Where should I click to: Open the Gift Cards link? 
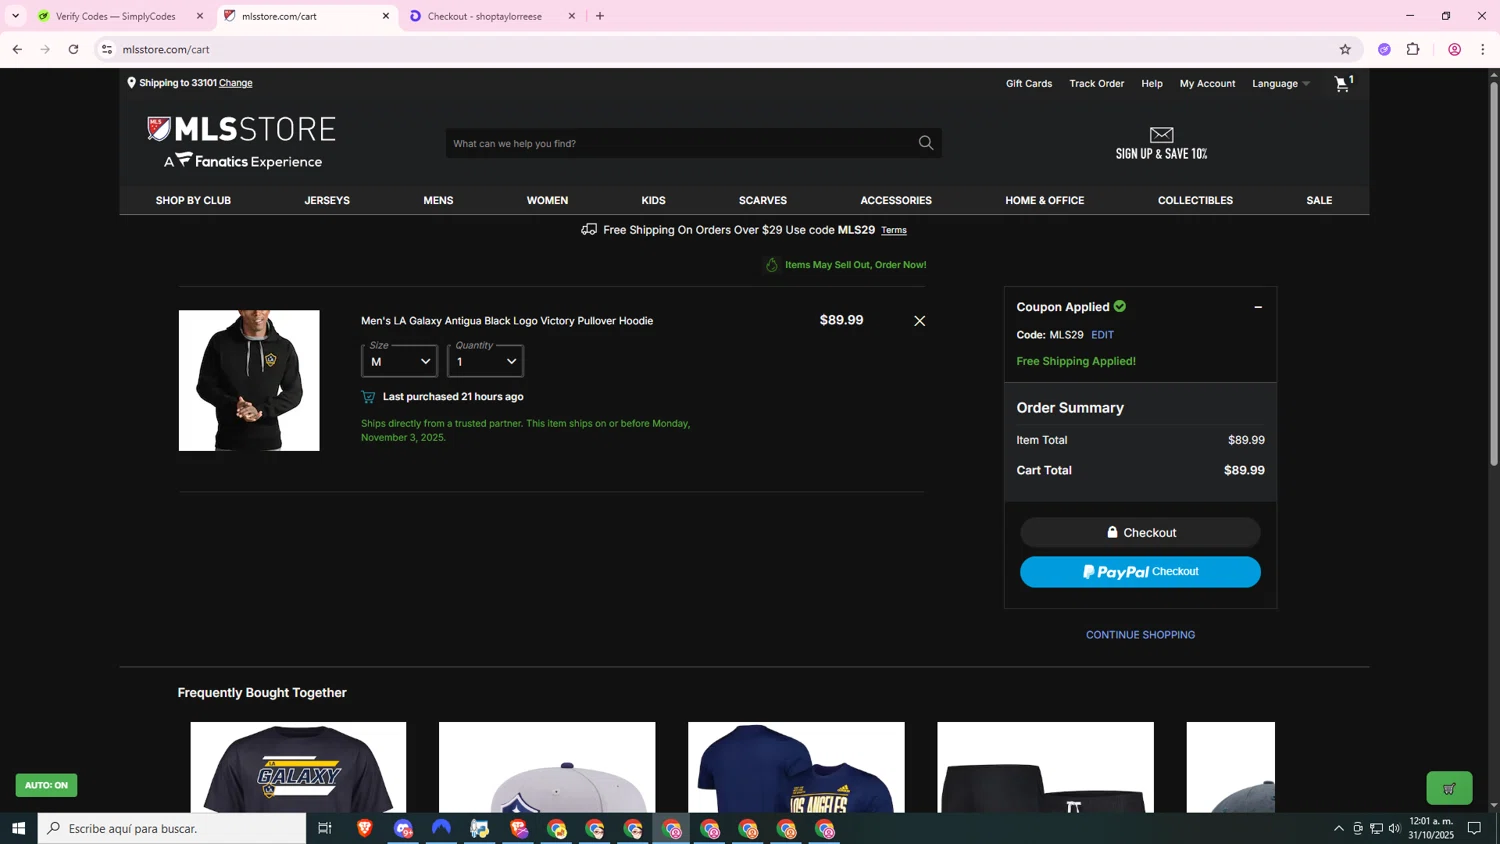pos(1029,83)
